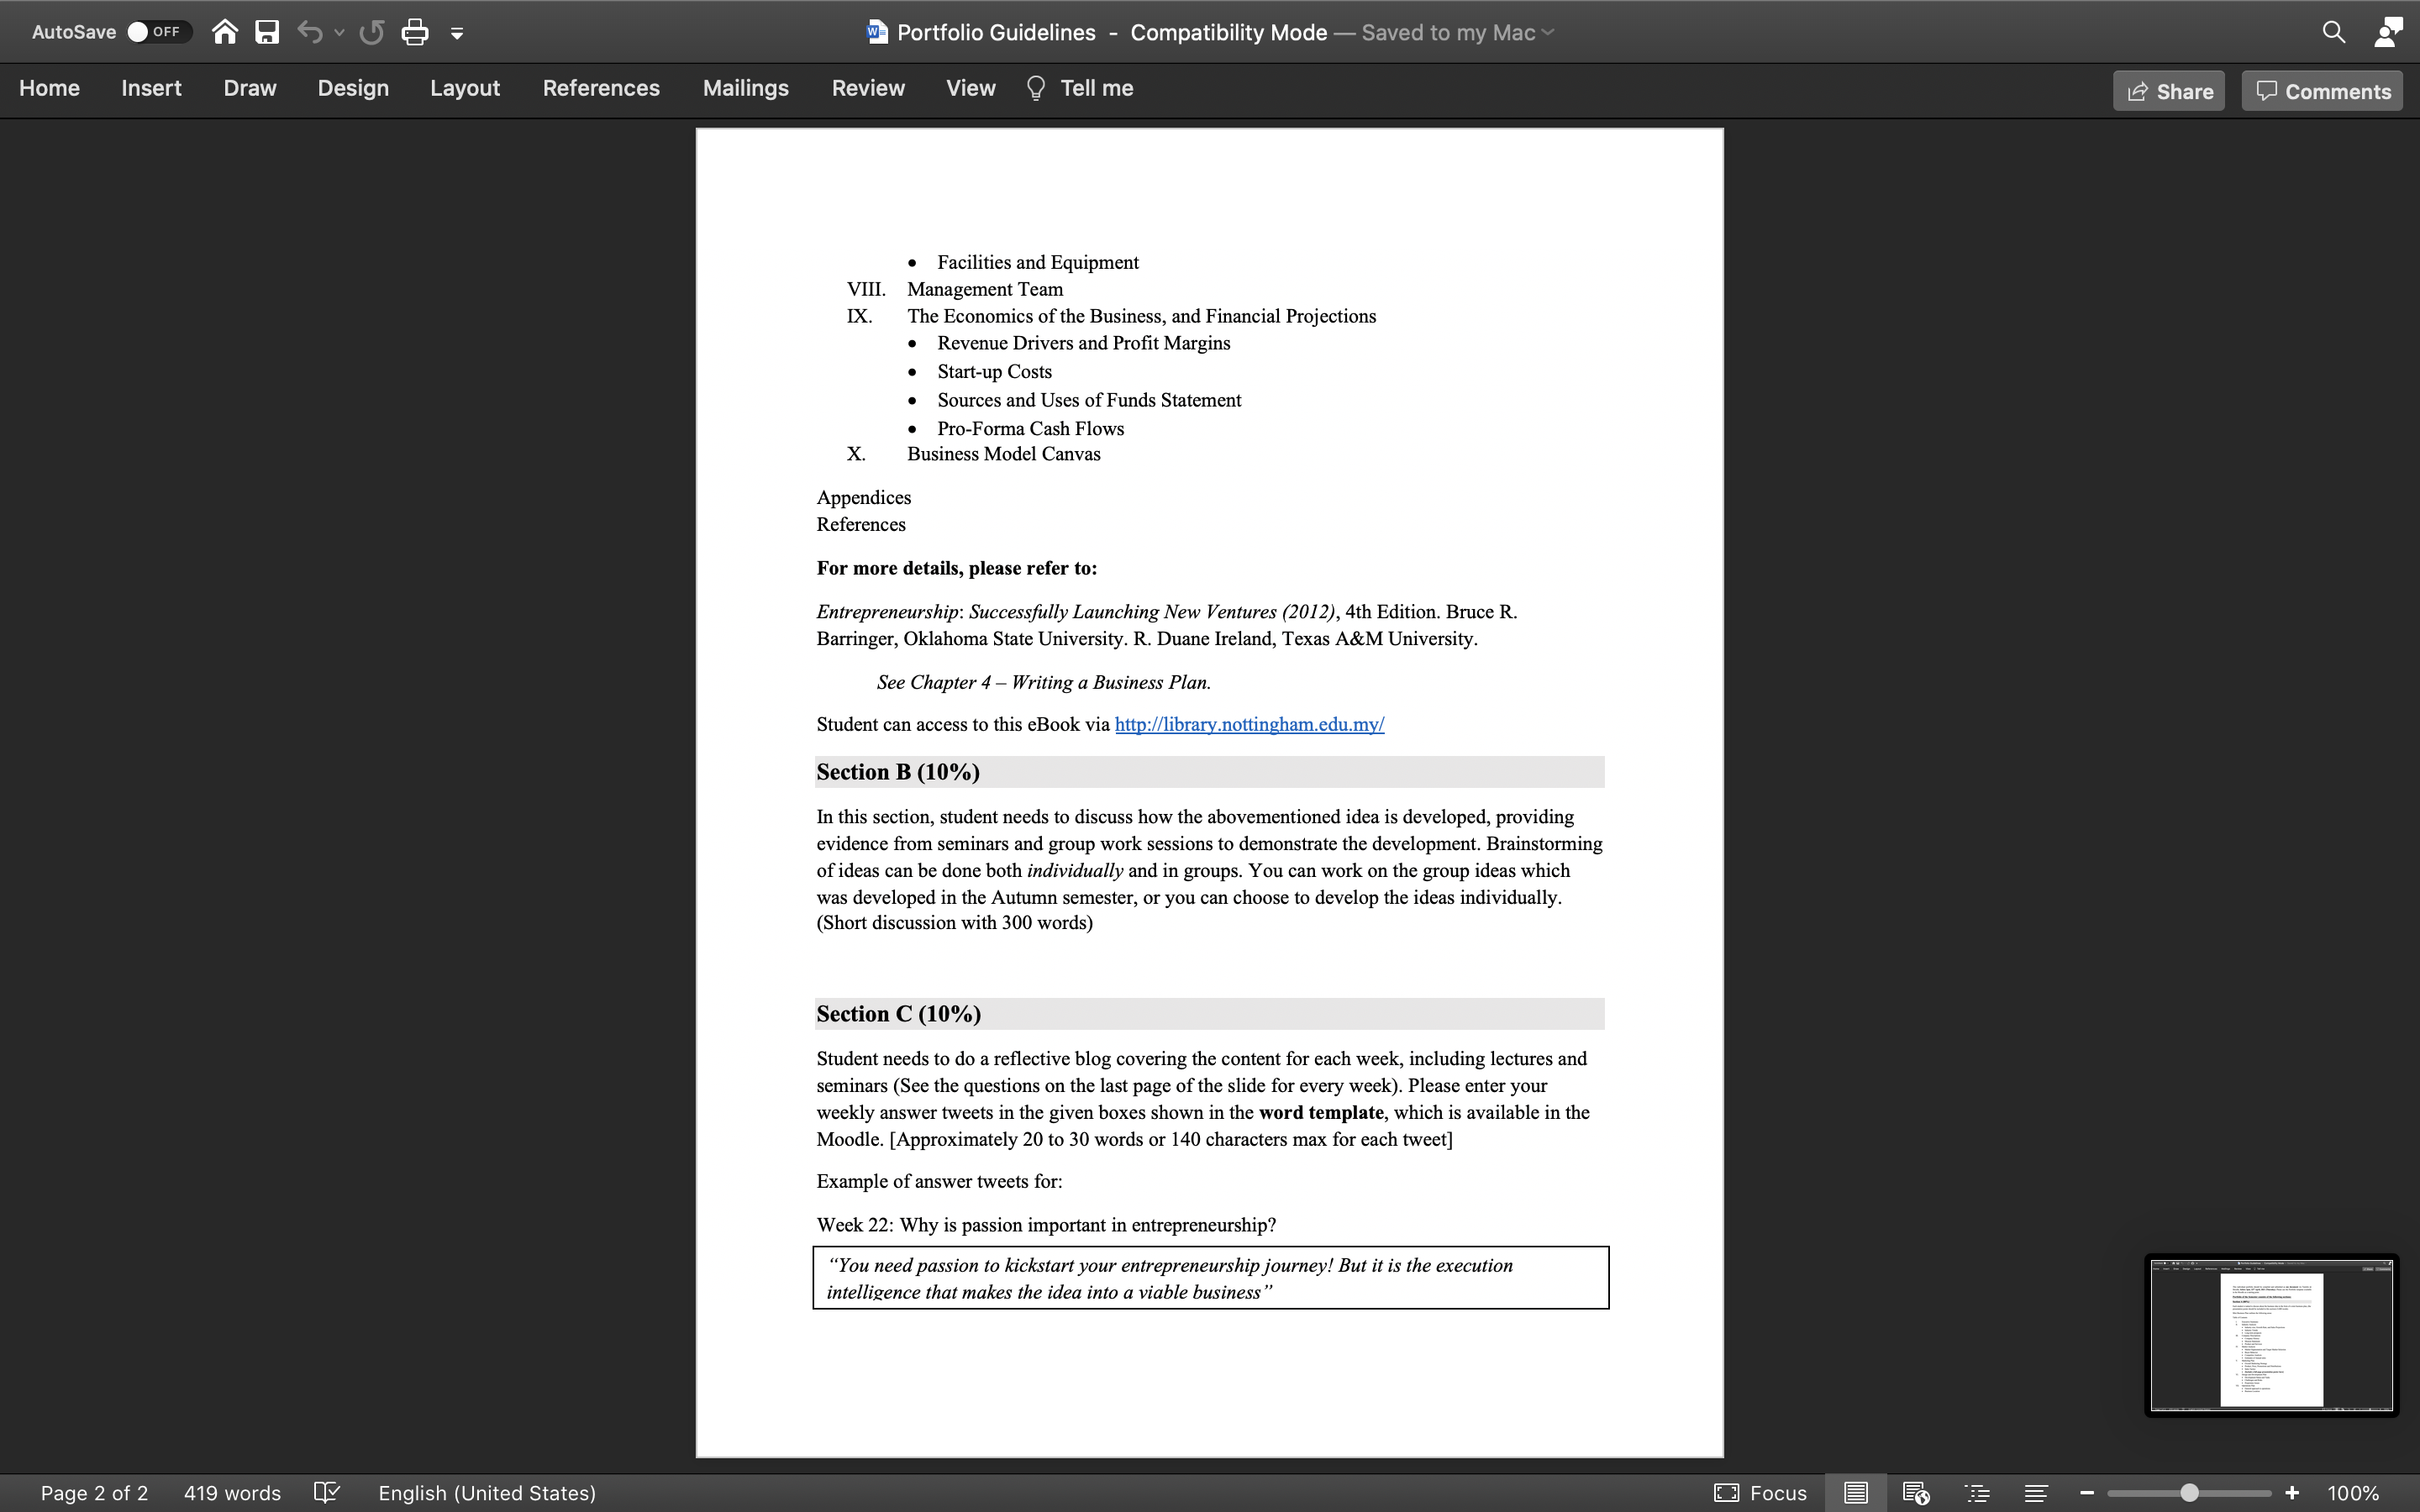The height and width of the screenshot is (1512, 2420).
Task: Click the Save icon in the Quick Access toolbar
Action: [x=266, y=31]
